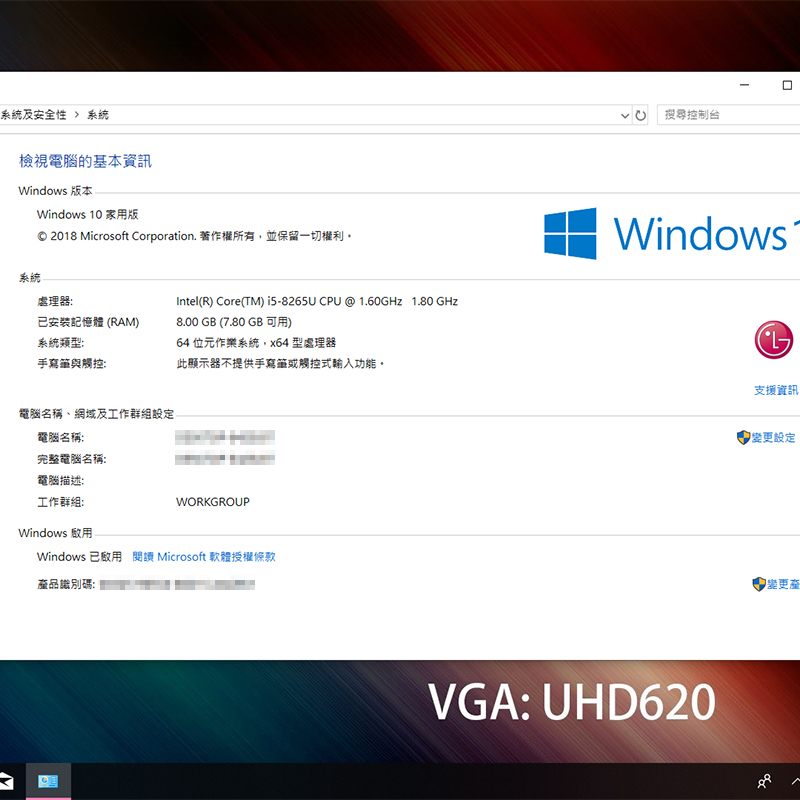Open the address bar history dropdown arrow
This screenshot has height=800, width=800.
624,116
